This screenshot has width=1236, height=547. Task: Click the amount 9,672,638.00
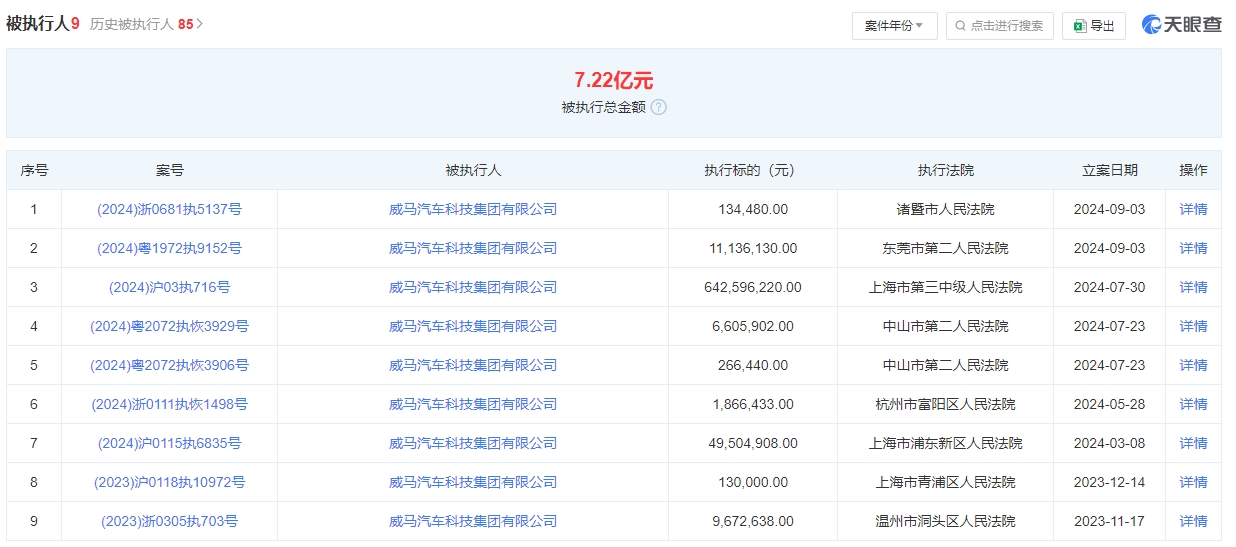[753, 521]
